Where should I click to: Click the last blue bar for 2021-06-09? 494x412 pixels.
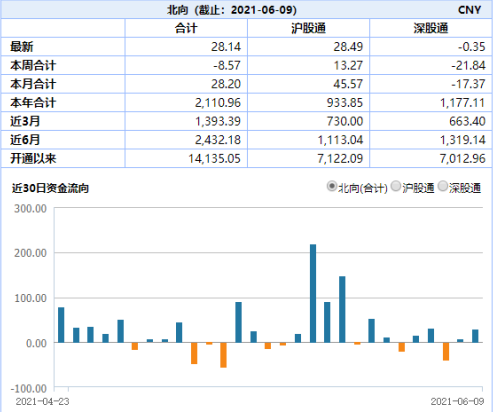(475, 336)
